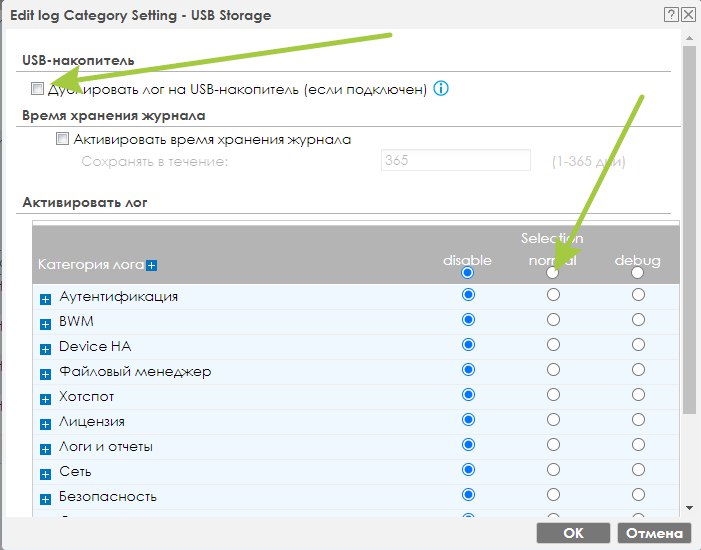Click the retention days input field
Viewport: 701px width, 550px height.
455,161
